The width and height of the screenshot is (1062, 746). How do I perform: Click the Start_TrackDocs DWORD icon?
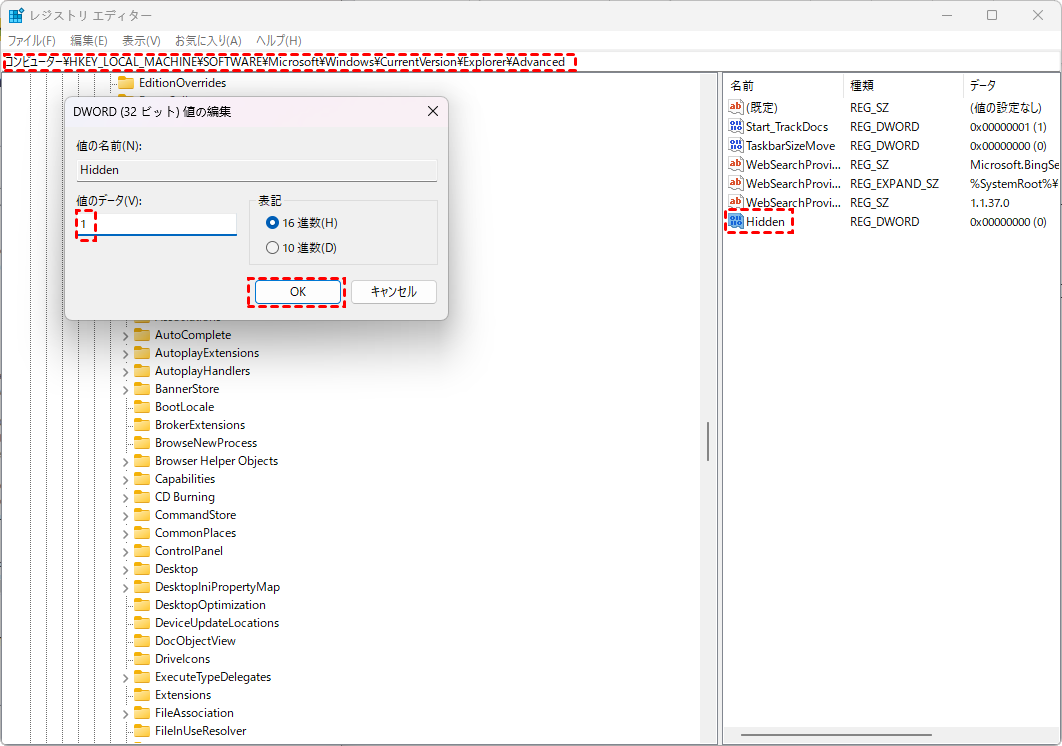click(x=736, y=127)
